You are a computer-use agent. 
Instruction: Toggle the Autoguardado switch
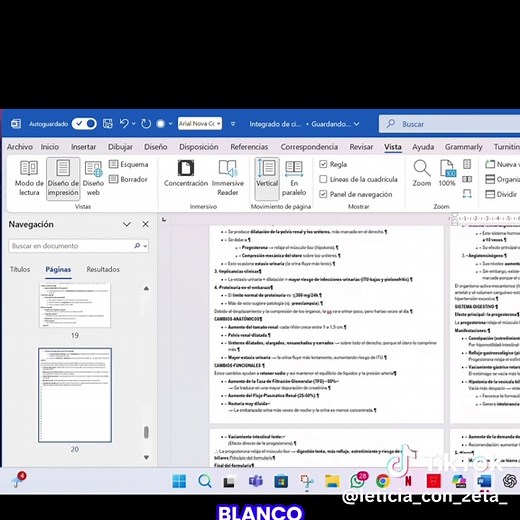coord(84,124)
